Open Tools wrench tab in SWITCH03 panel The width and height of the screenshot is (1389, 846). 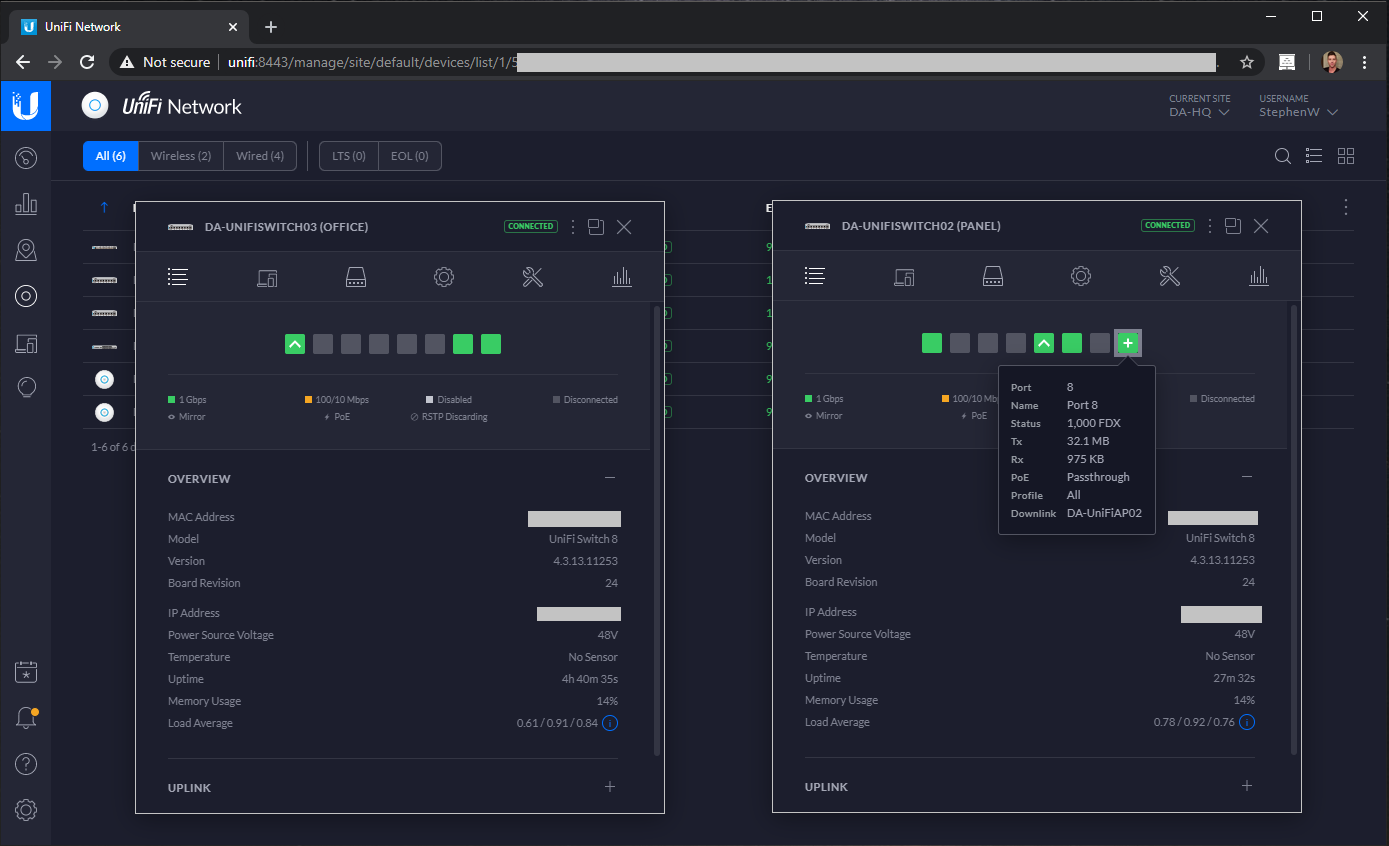coord(533,278)
